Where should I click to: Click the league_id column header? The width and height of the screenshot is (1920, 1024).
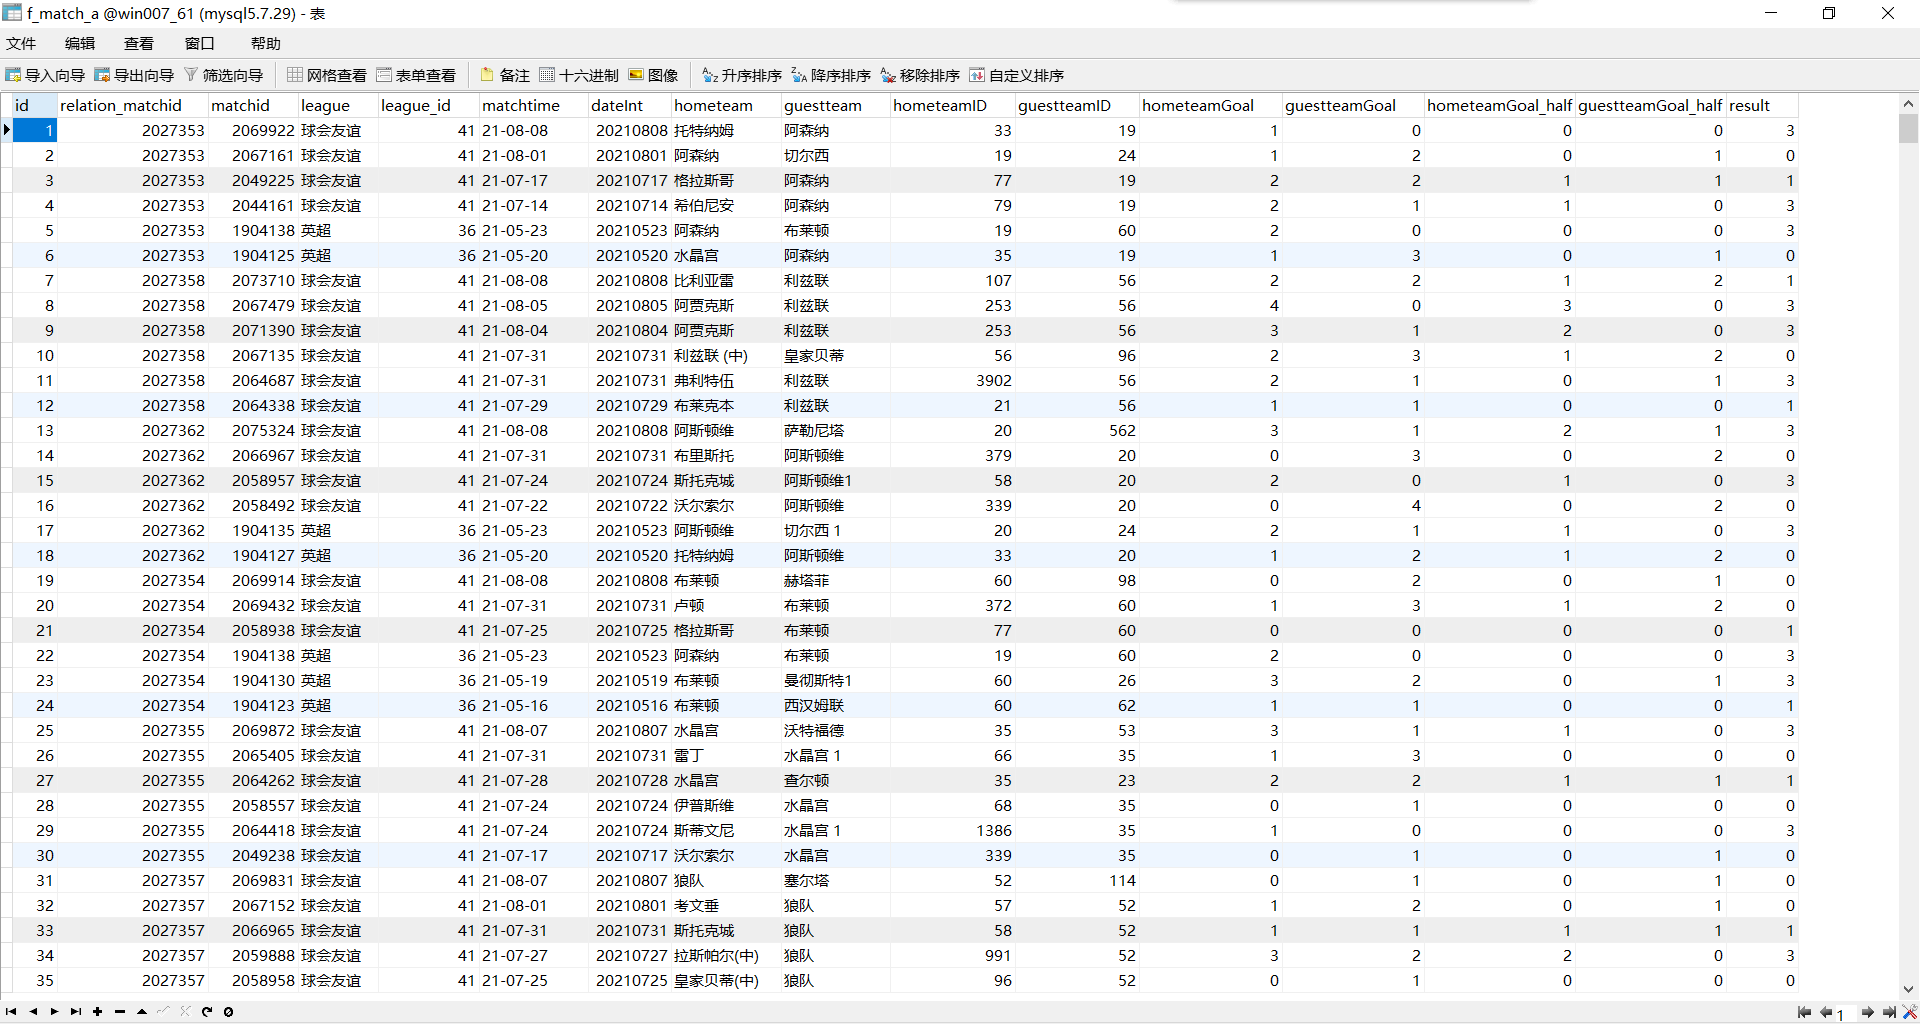428,105
